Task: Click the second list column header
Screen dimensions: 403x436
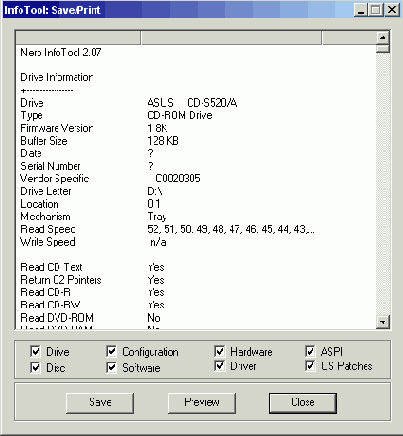Action: (x=231, y=38)
